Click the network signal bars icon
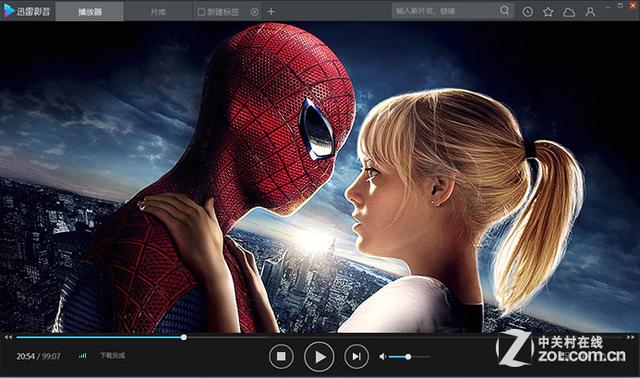This screenshot has height=378, width=640. coord(82,356)
